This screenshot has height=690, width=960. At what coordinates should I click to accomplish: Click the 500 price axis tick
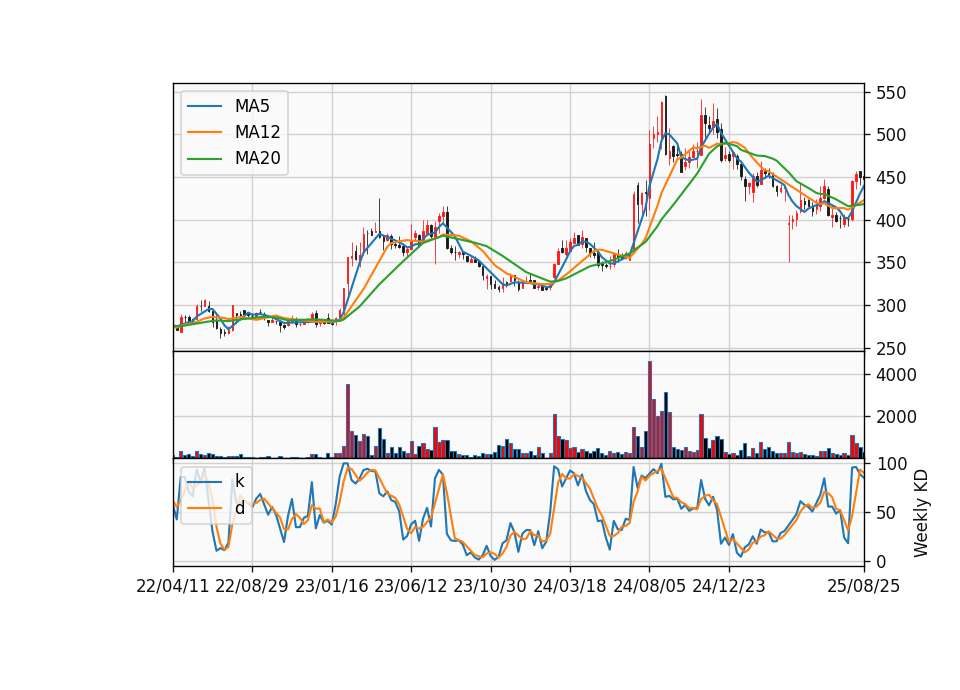tap(891, 135)
